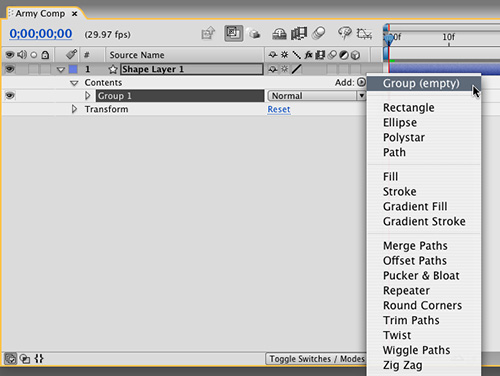This screenshot has height=376, width=500.
Task: Click the Adjustment Layer column header
Action: click(344, 55)
